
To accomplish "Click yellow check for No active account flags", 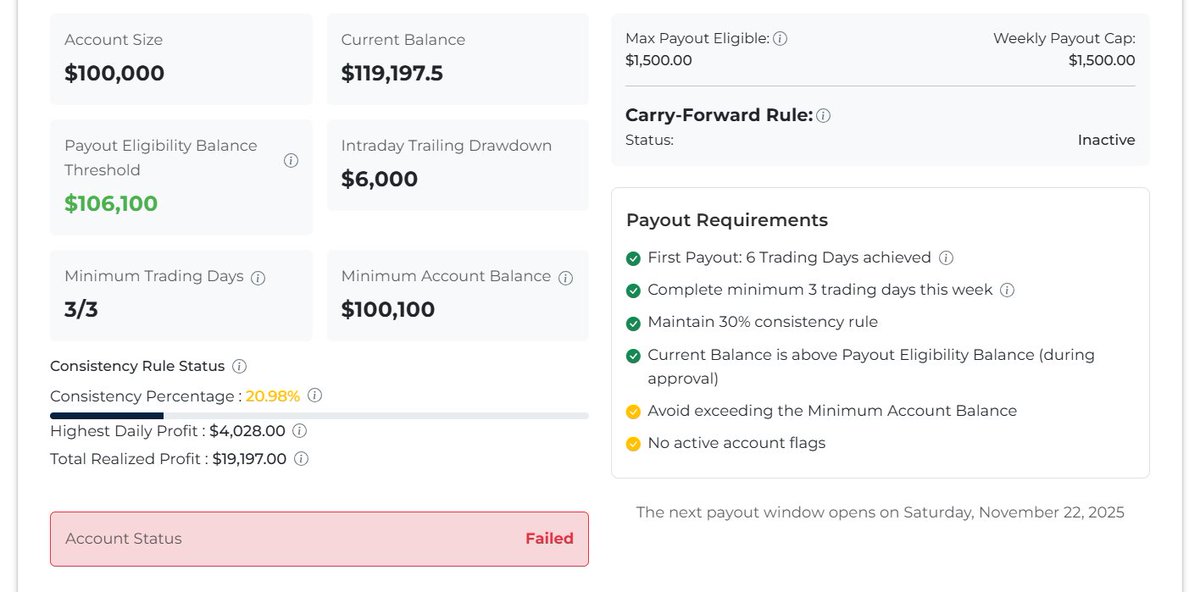I will pyautogui.click(x=633, y=444).
